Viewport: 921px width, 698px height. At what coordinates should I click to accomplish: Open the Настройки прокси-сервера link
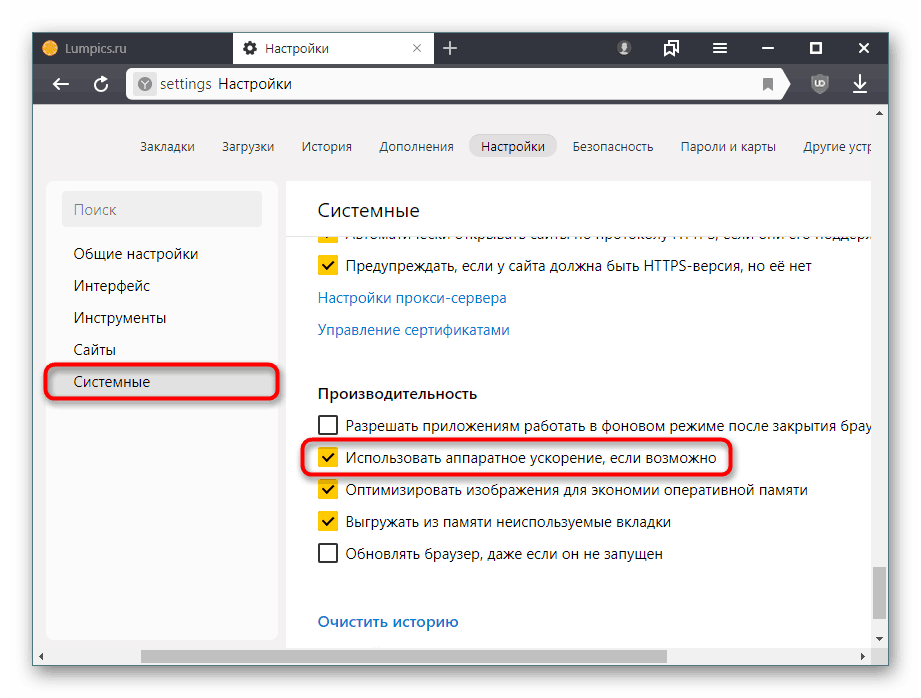tap(412, 298)
